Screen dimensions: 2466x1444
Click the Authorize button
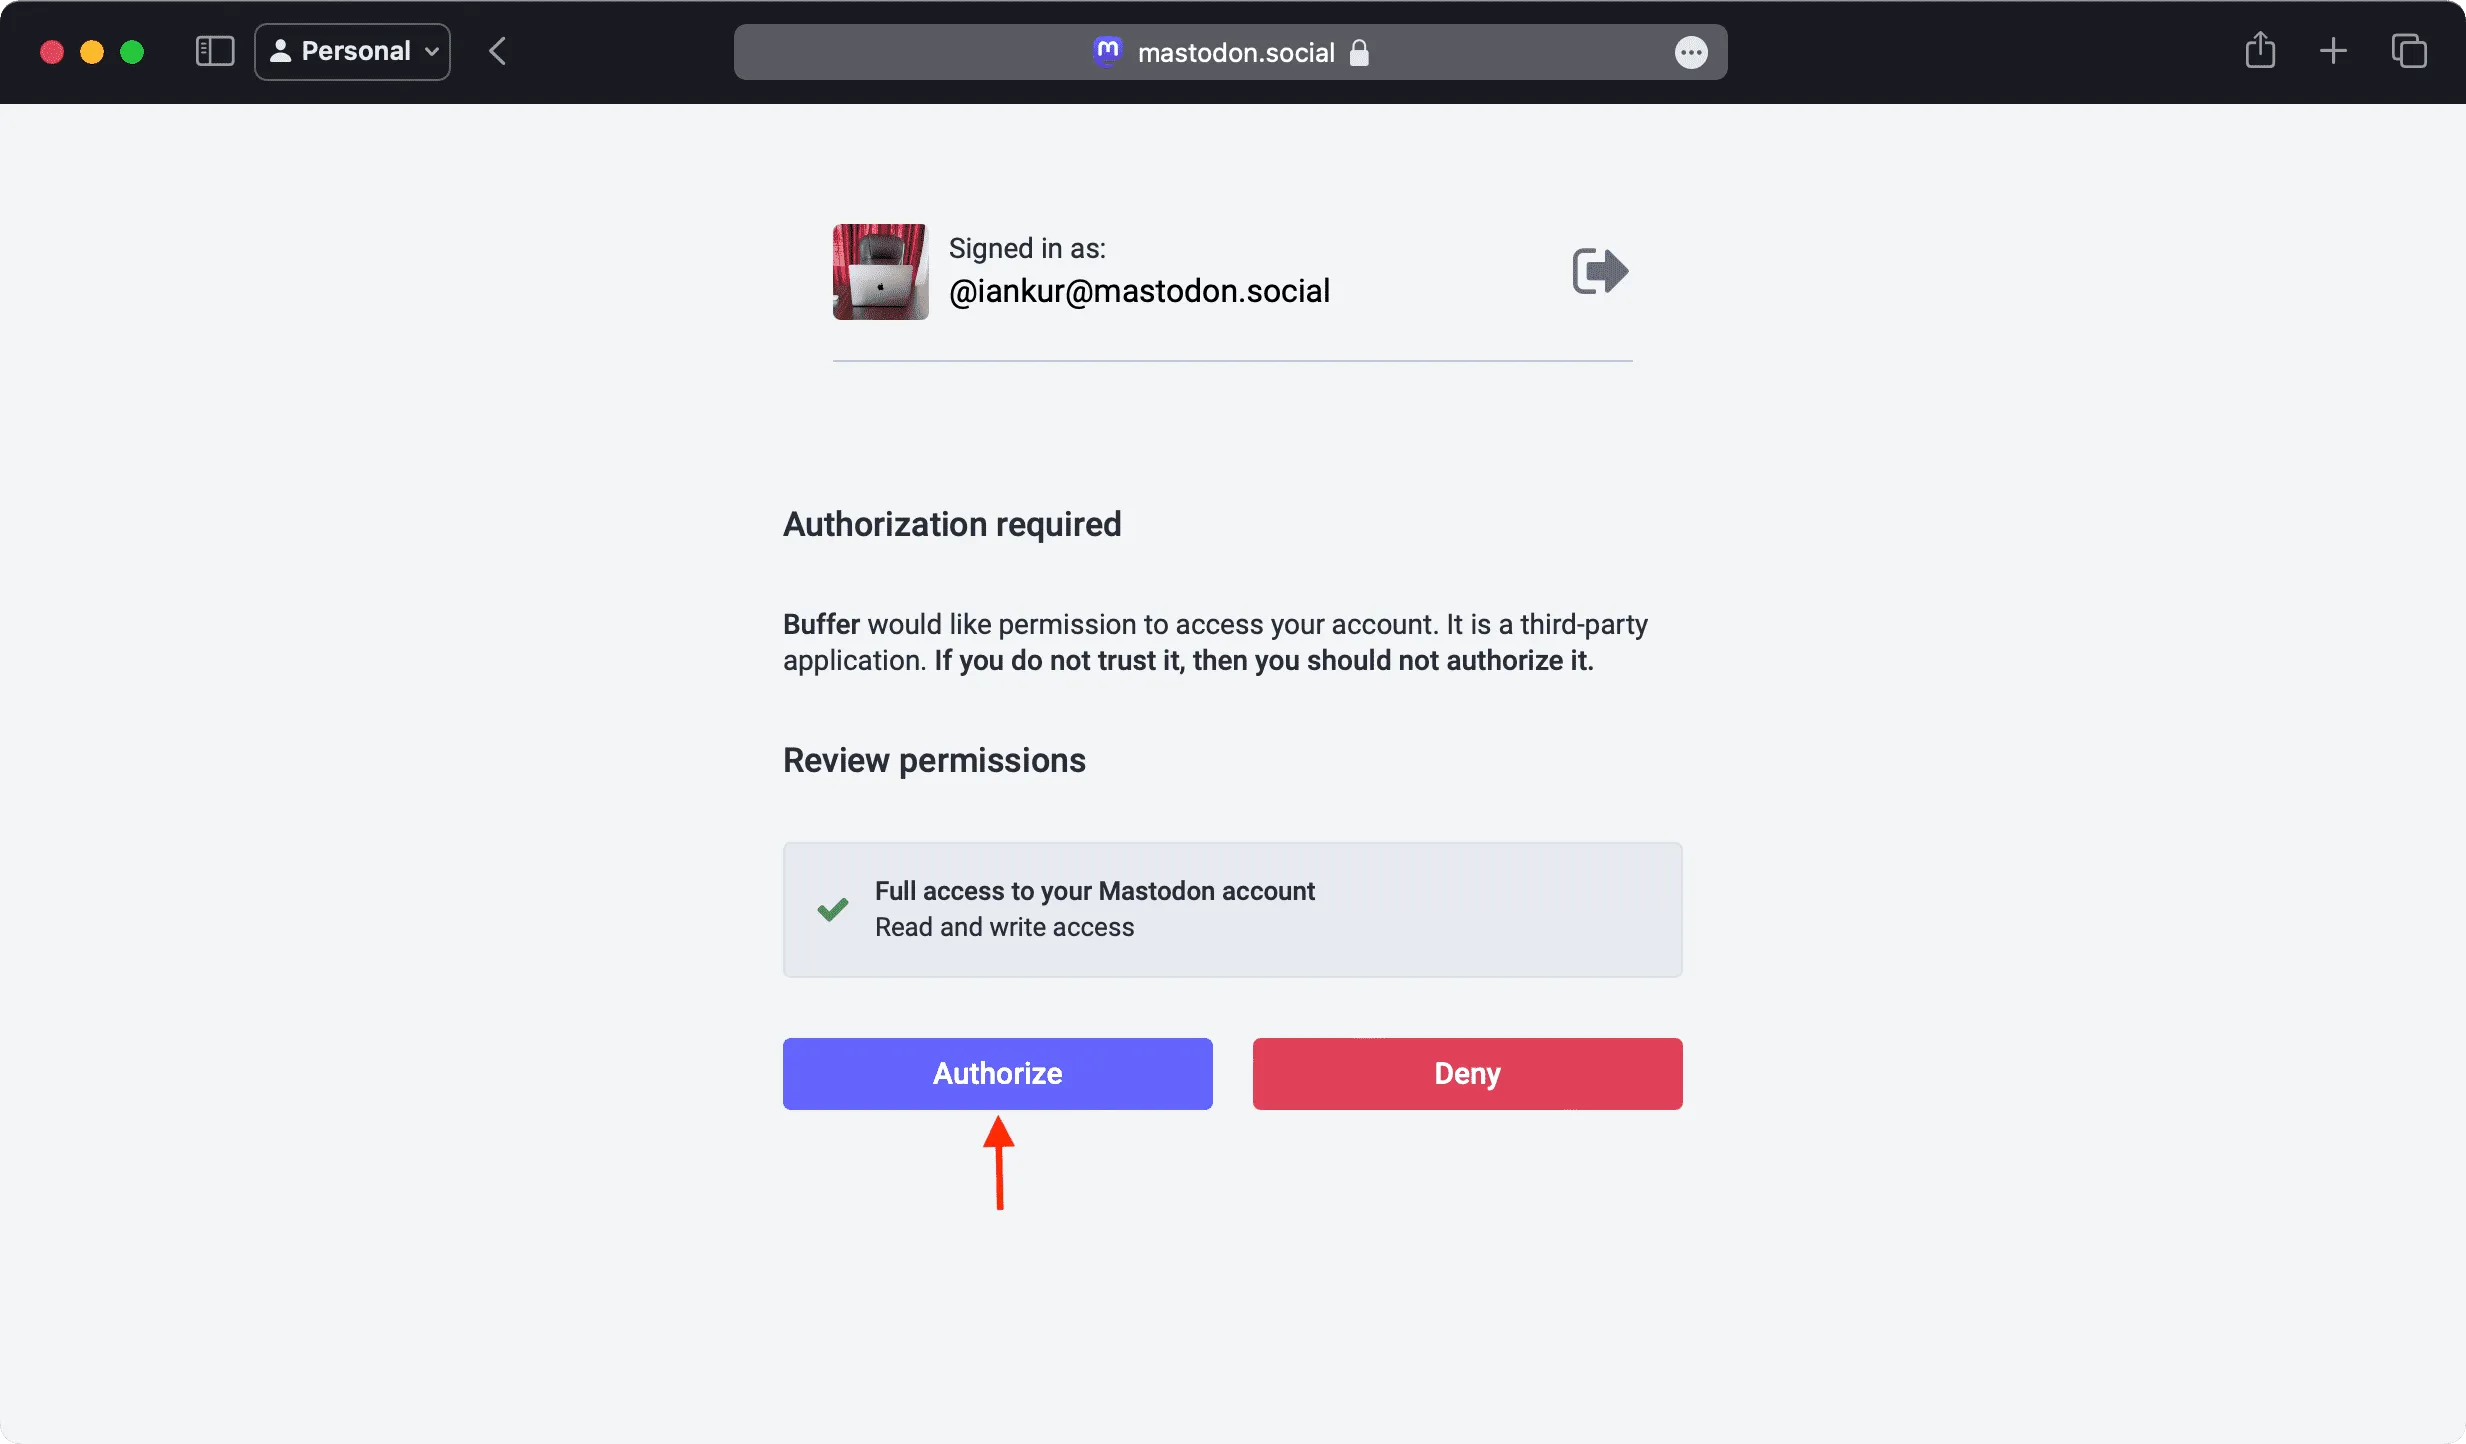pos(997,1073)
